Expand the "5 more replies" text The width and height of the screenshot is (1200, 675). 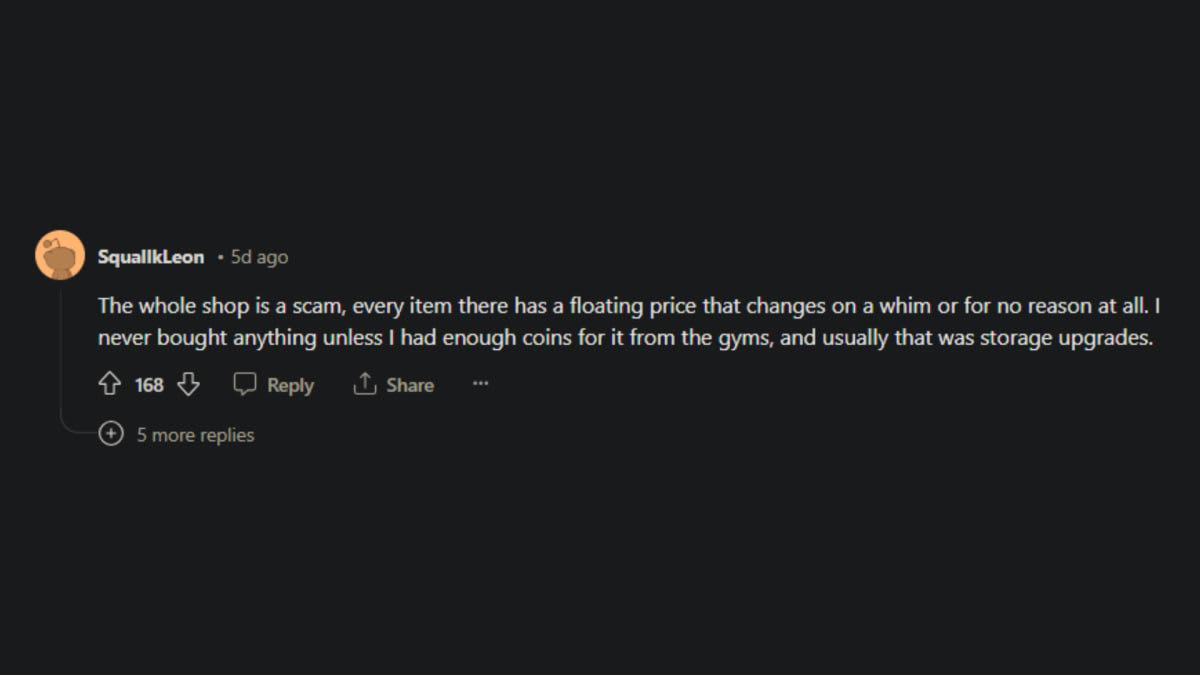(196, 435)
